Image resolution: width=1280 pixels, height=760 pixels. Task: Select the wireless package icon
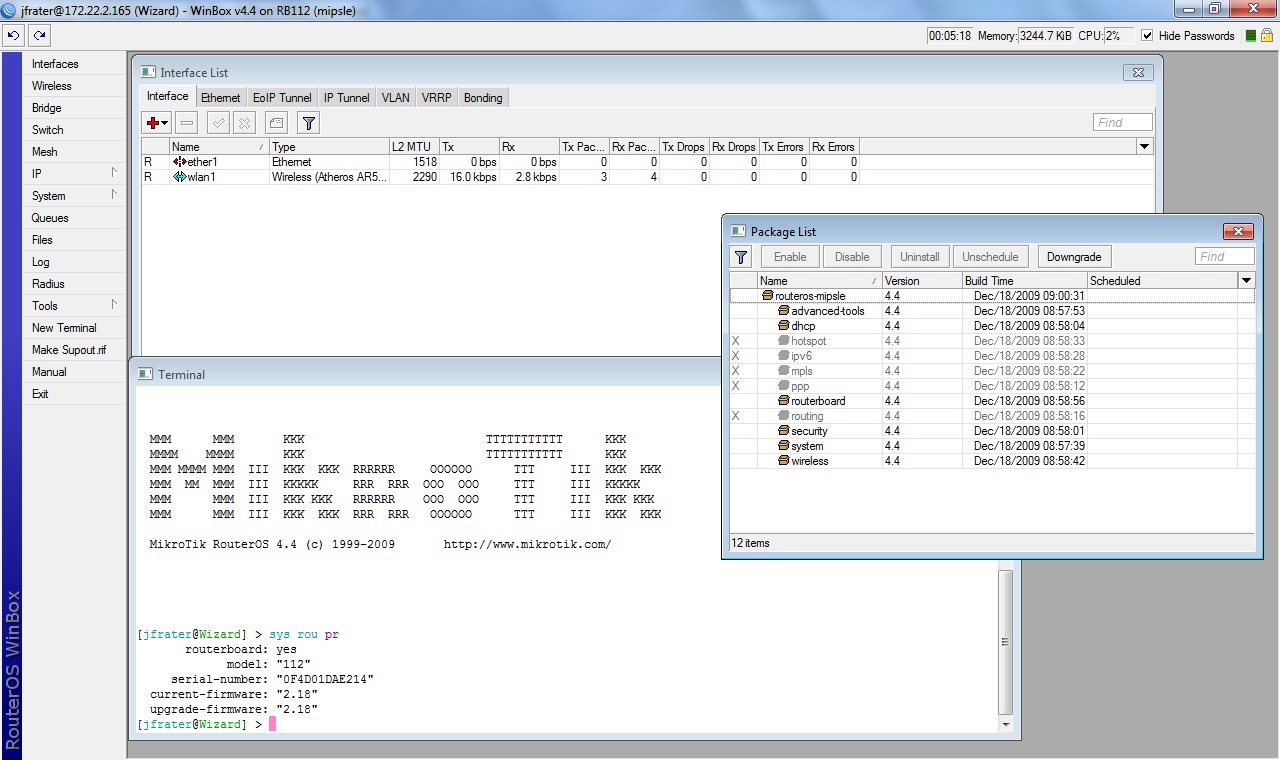pos(784,461)
